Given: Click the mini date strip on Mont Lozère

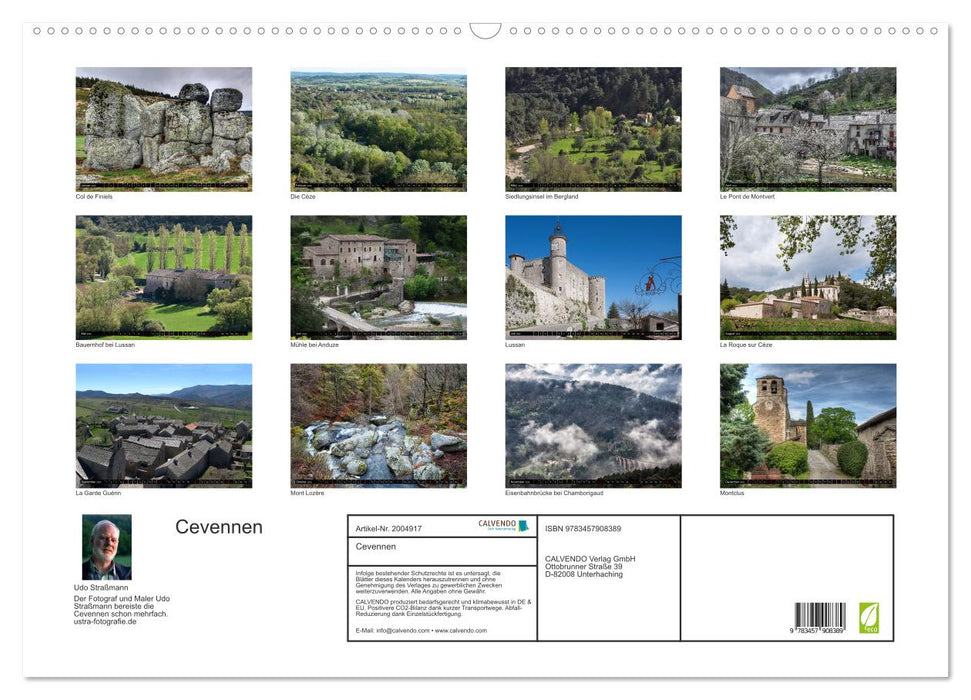Looking at the screenshot, I should [378, 482].
